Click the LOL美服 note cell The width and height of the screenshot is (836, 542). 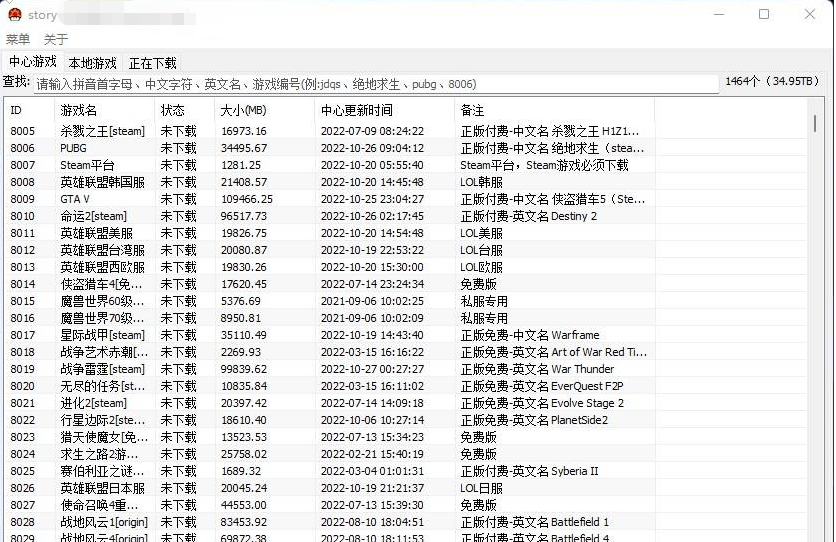coord(481,233)
